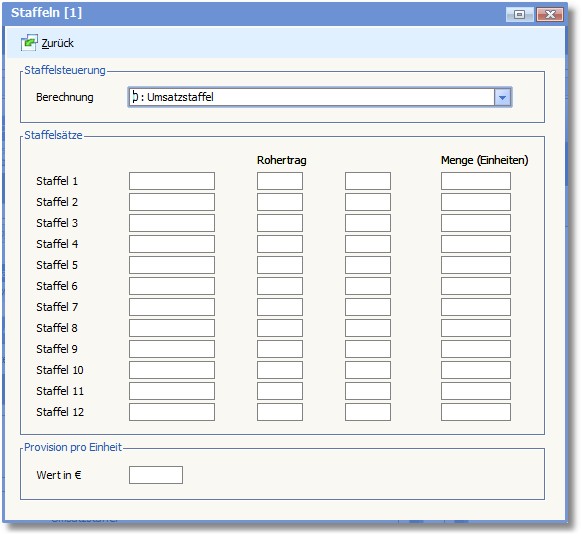Click Menge field in Staffel 8 row
582x537 pixels.
point(476,328)
